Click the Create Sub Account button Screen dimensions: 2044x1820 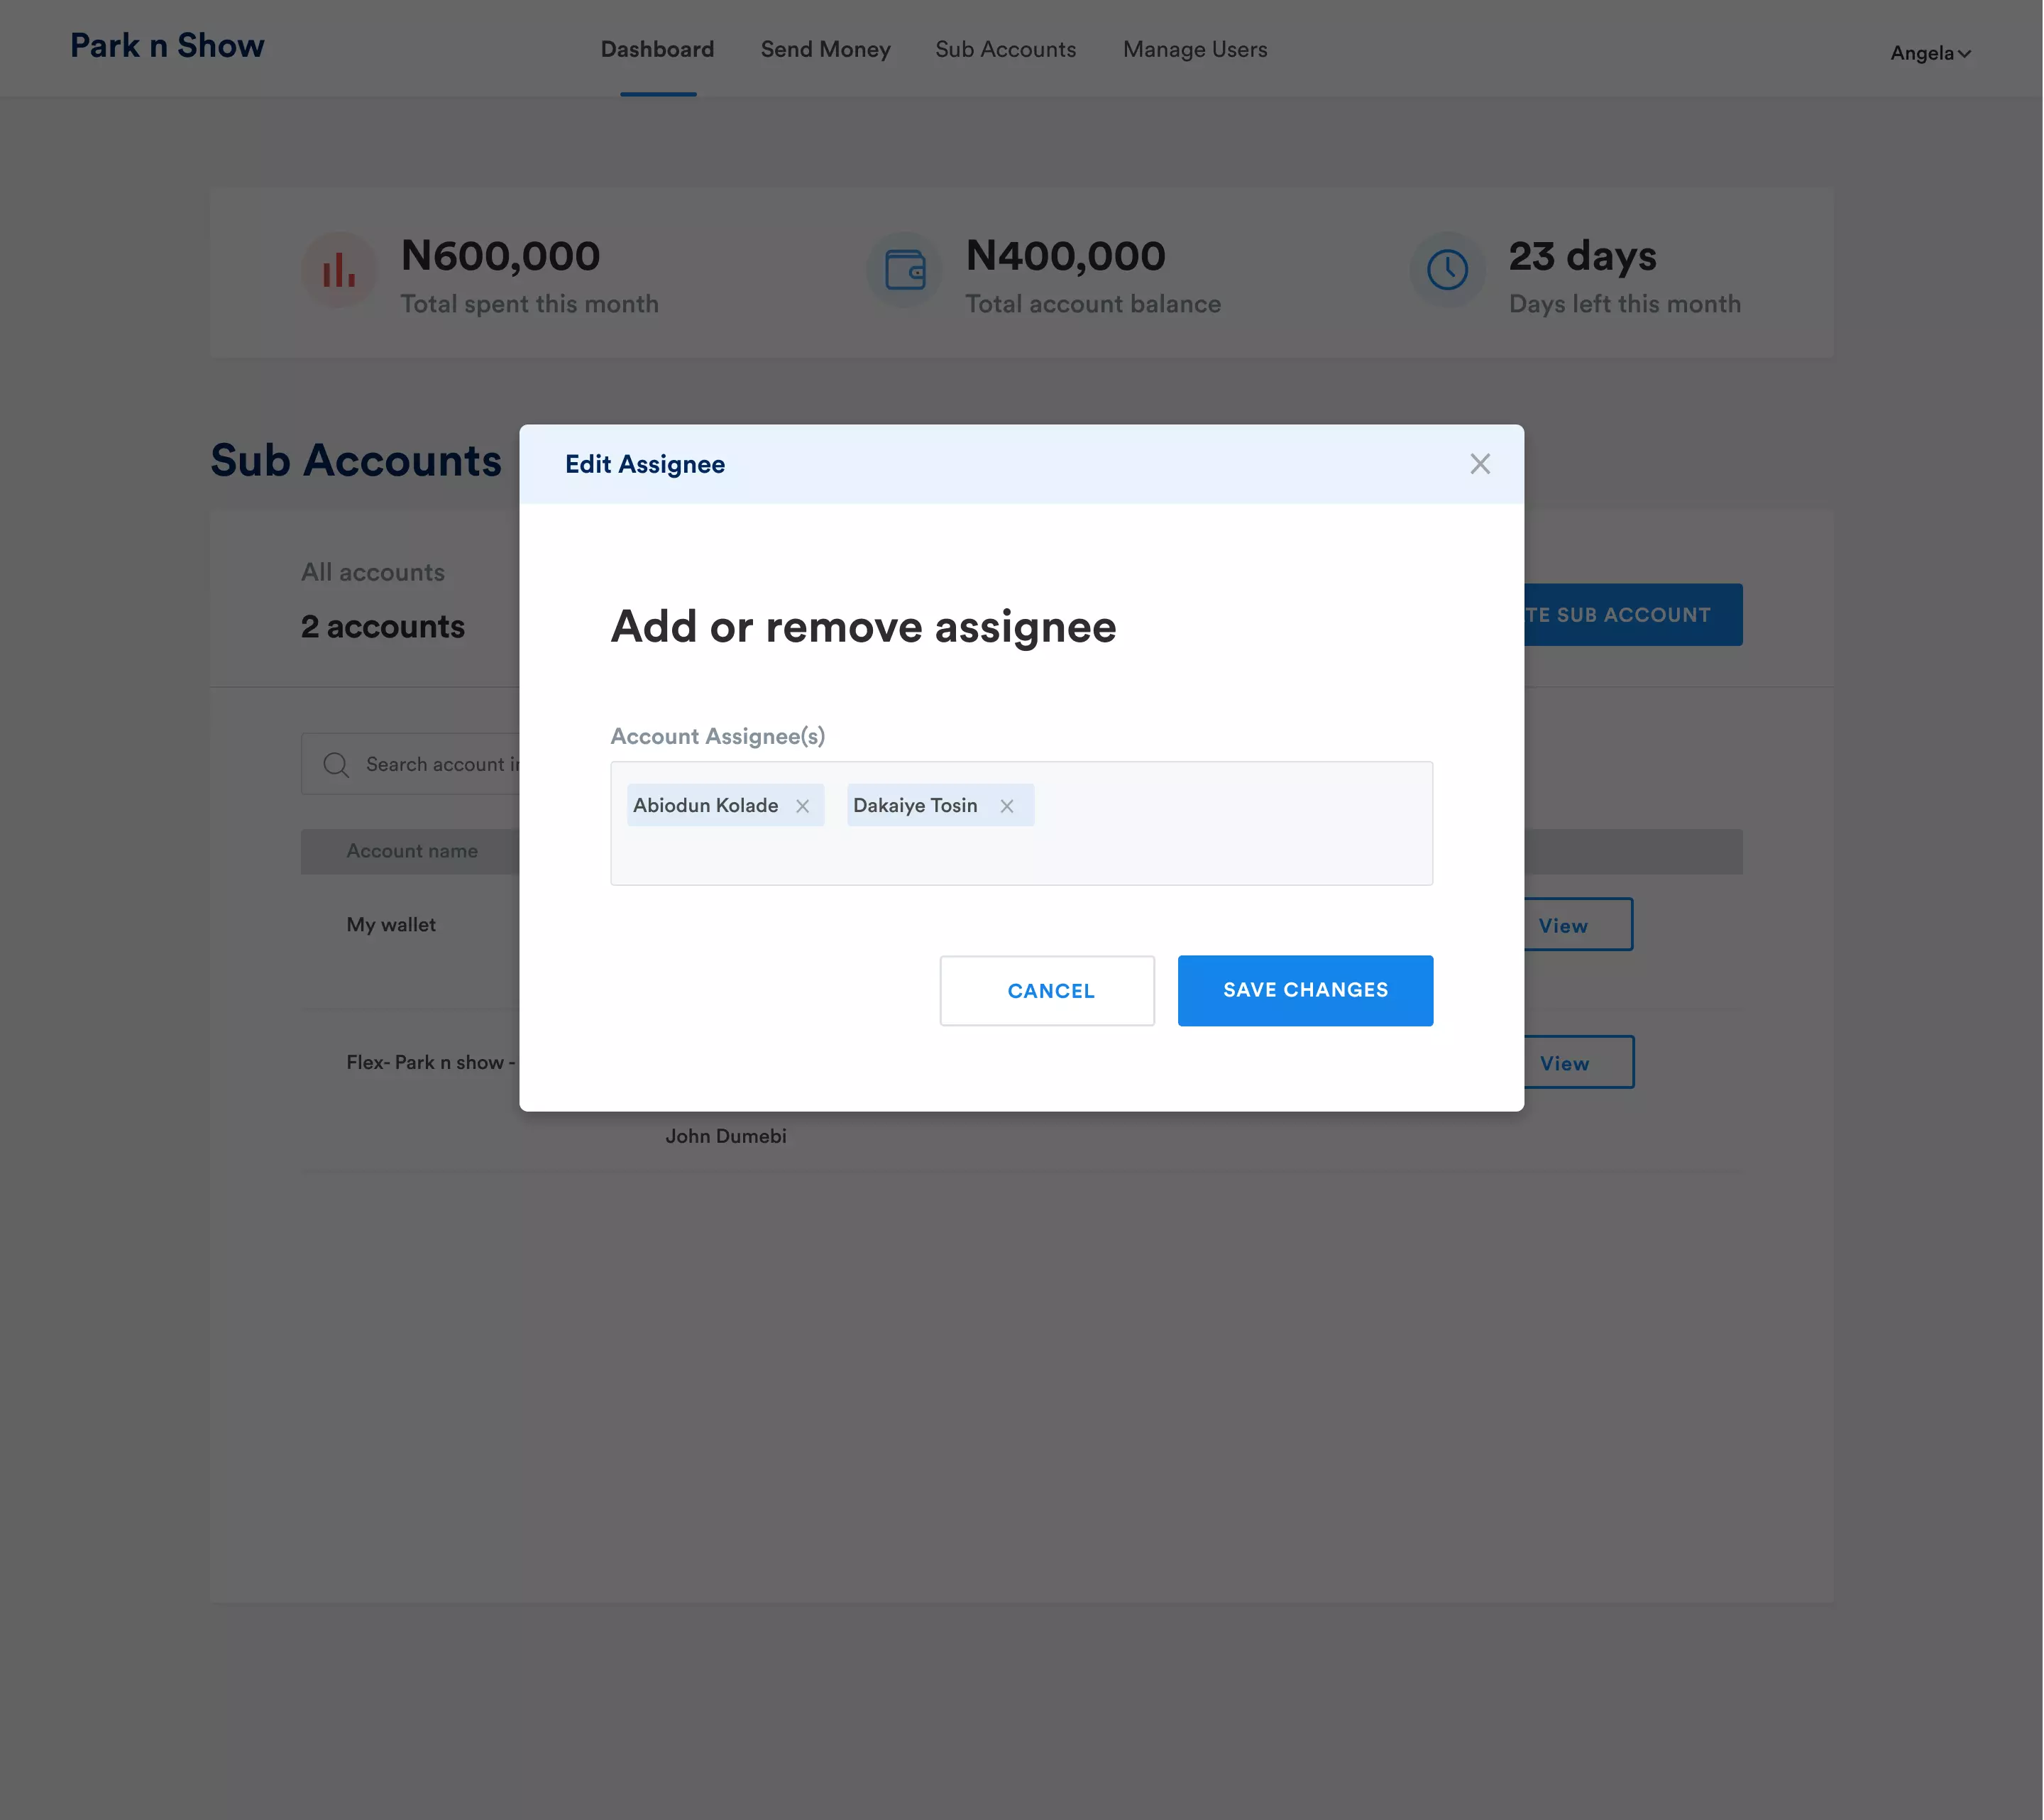pos(1632,615)
